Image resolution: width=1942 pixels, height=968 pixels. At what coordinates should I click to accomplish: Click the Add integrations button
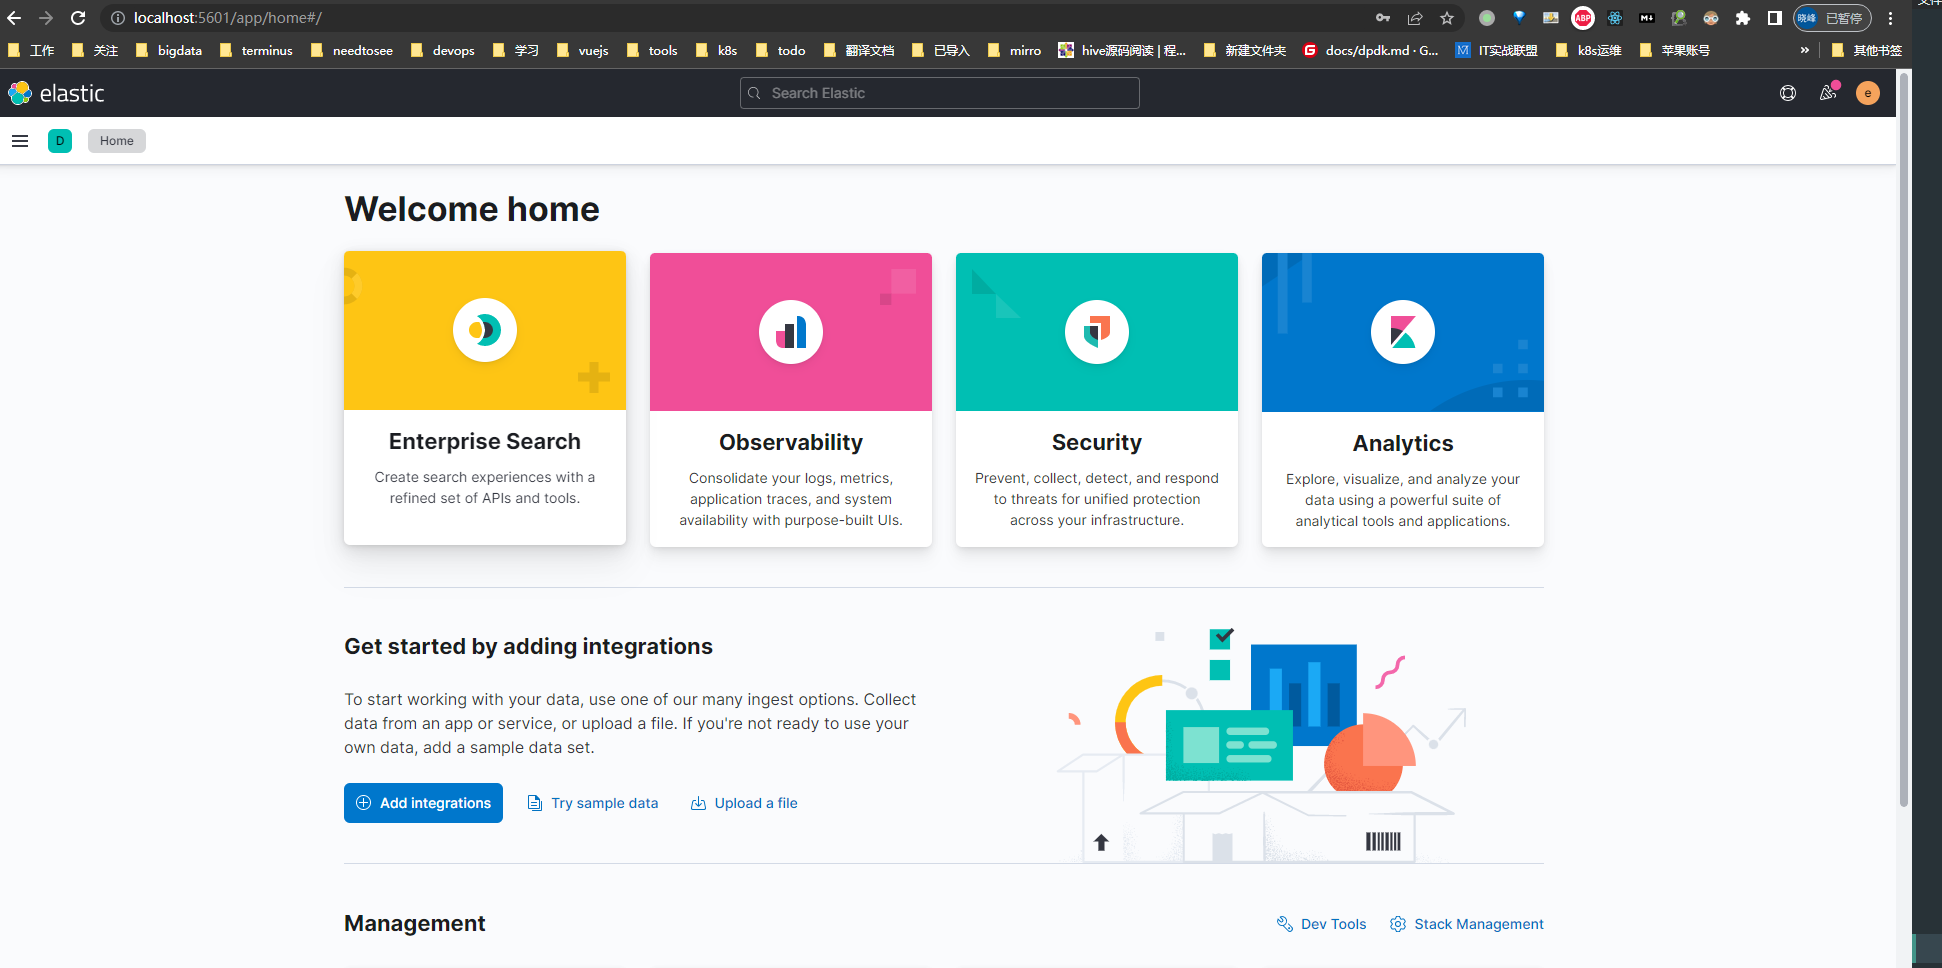click(423, 803)
